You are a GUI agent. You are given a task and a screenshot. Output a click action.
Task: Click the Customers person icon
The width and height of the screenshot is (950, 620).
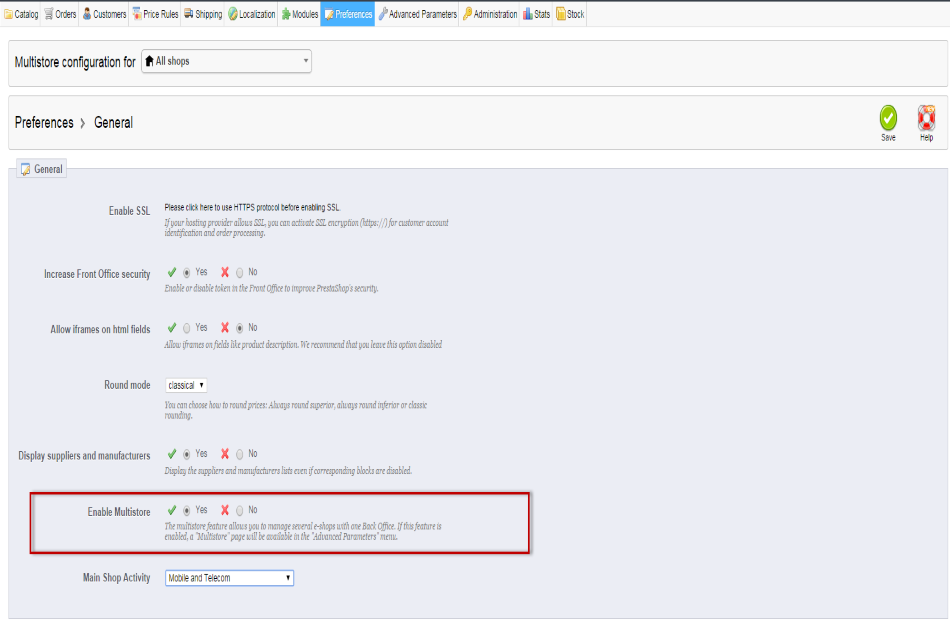point(87,14)
